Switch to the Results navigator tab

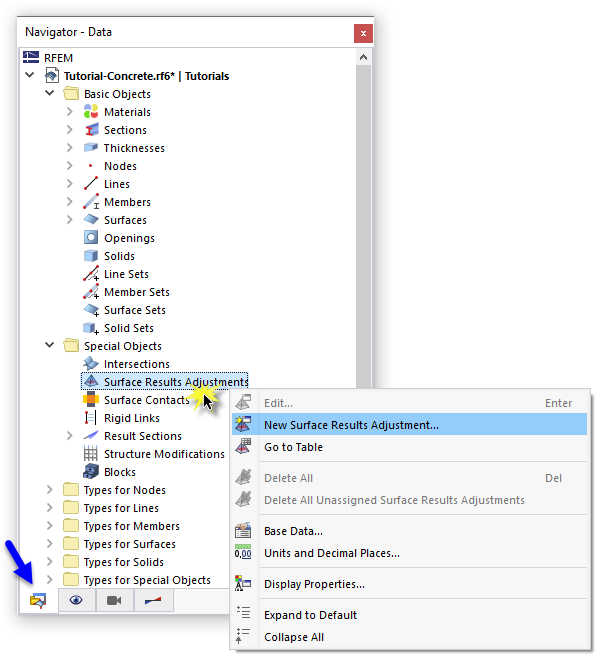(x=153, y=601)
